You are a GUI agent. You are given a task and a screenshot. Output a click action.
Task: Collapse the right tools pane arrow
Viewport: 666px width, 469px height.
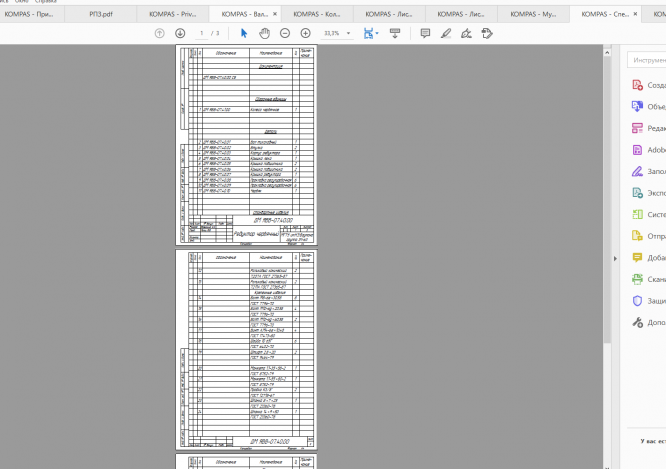615,258
